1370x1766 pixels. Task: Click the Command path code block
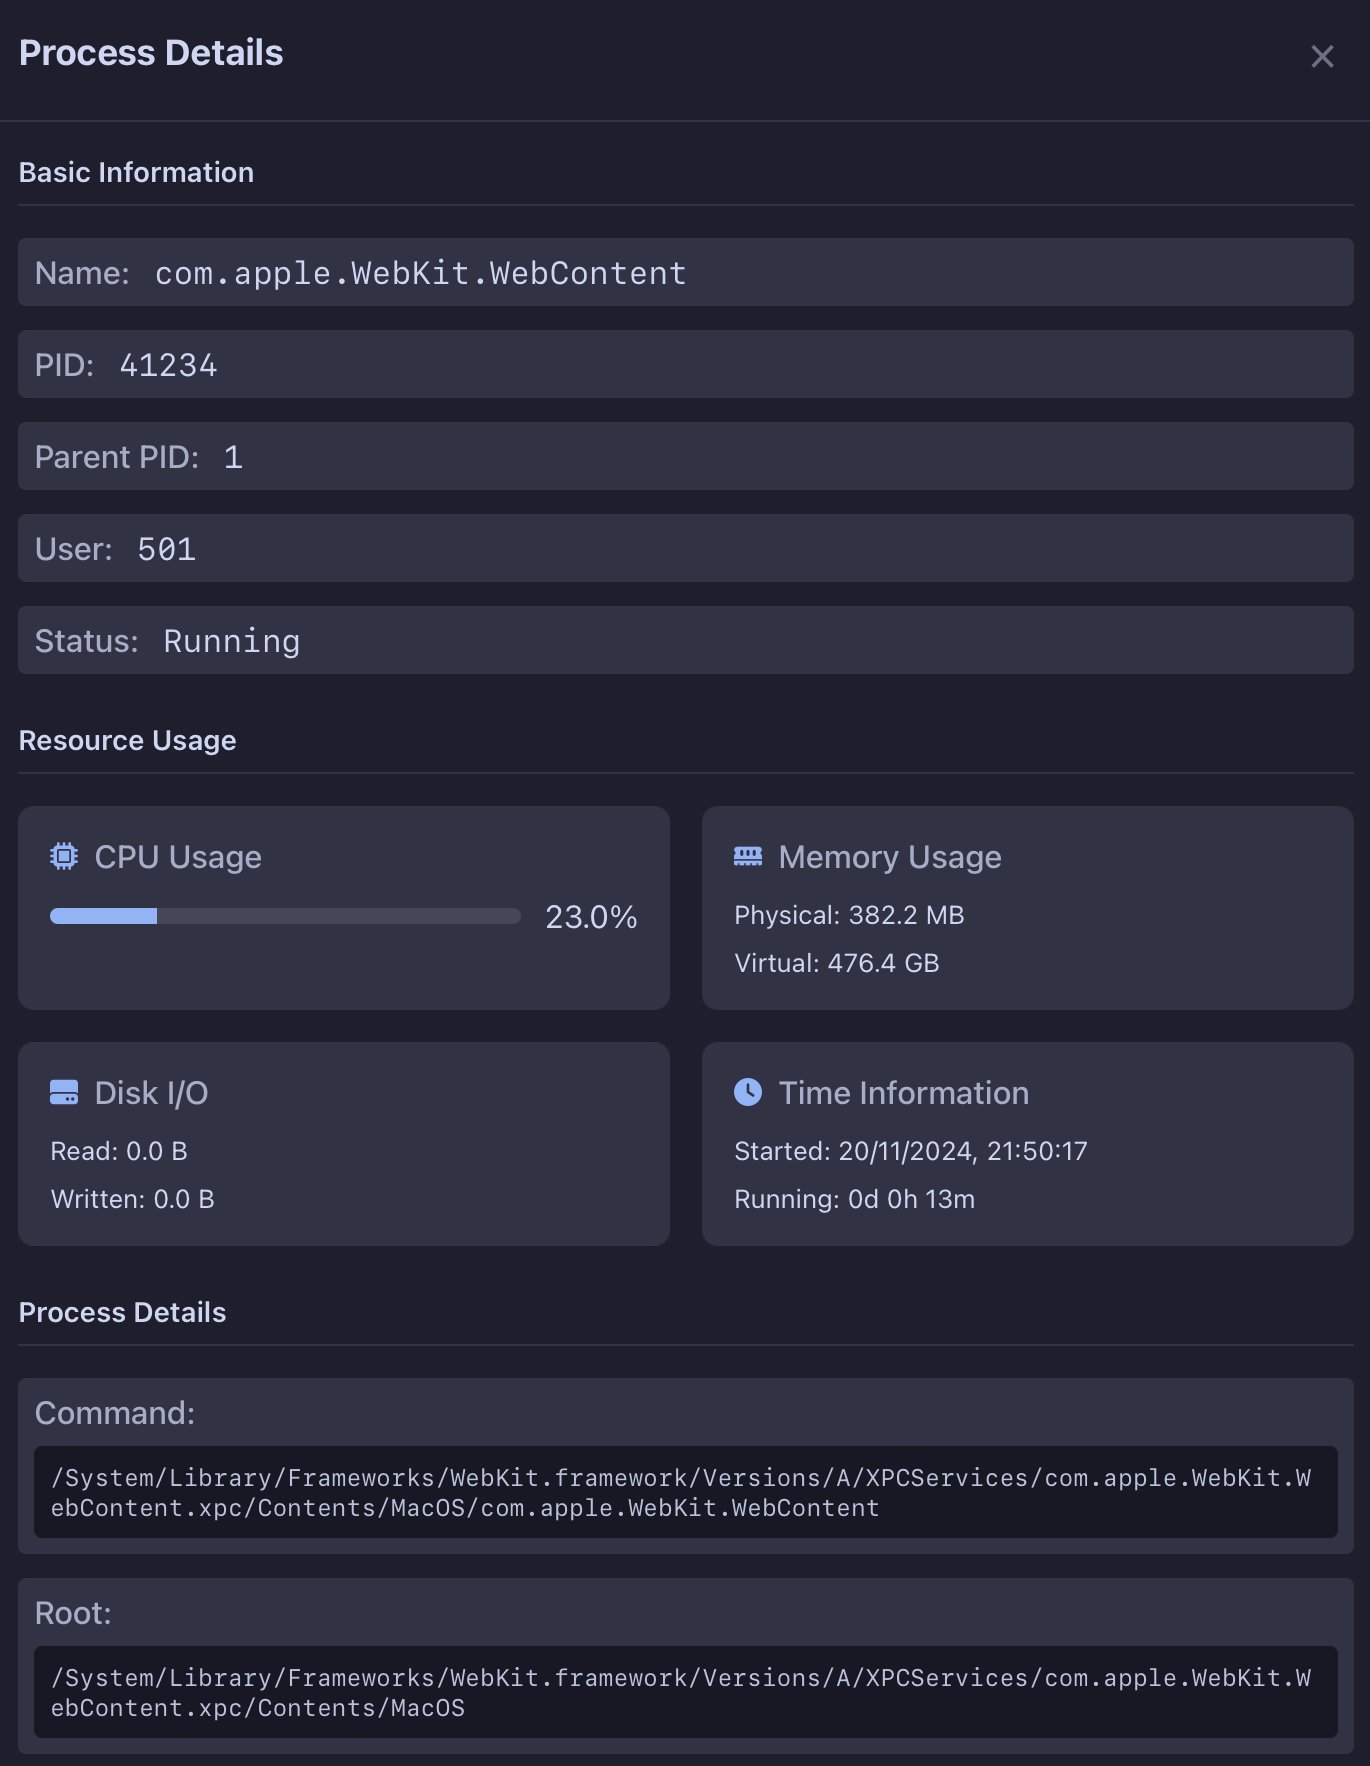pyautogui.click(x=685, y=1492)
